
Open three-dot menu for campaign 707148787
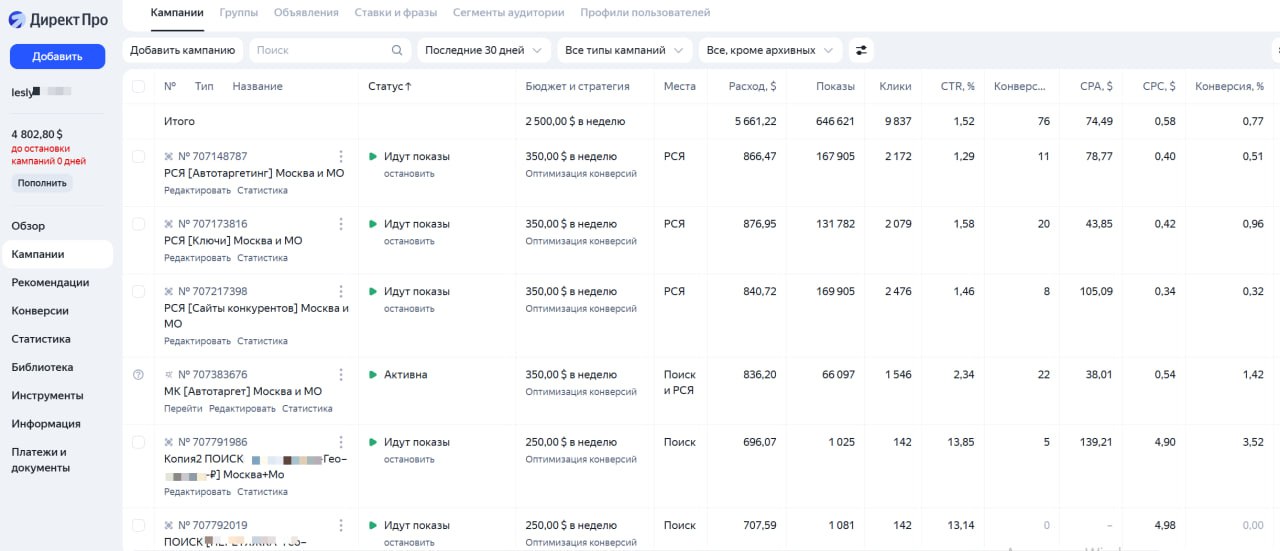(341, 157)
